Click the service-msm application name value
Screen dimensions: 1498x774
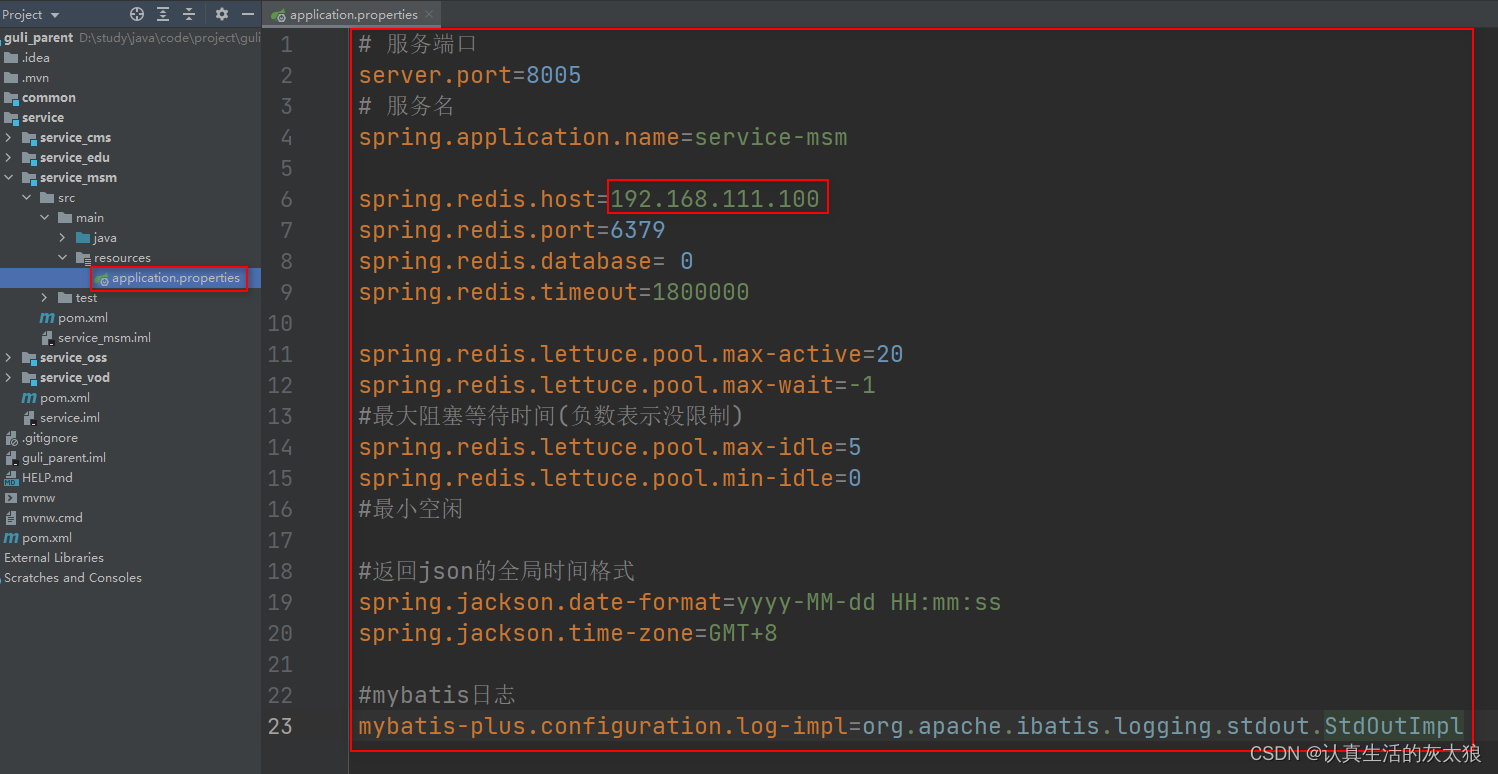click(771, 137)
